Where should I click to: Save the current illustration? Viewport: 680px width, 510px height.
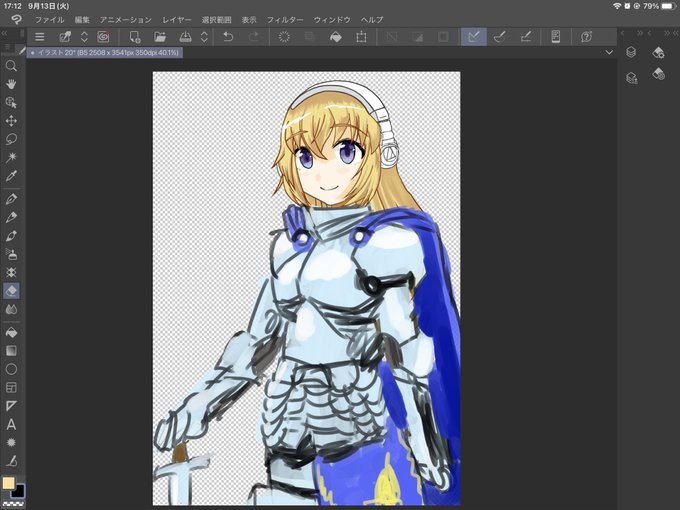(186, 37)
